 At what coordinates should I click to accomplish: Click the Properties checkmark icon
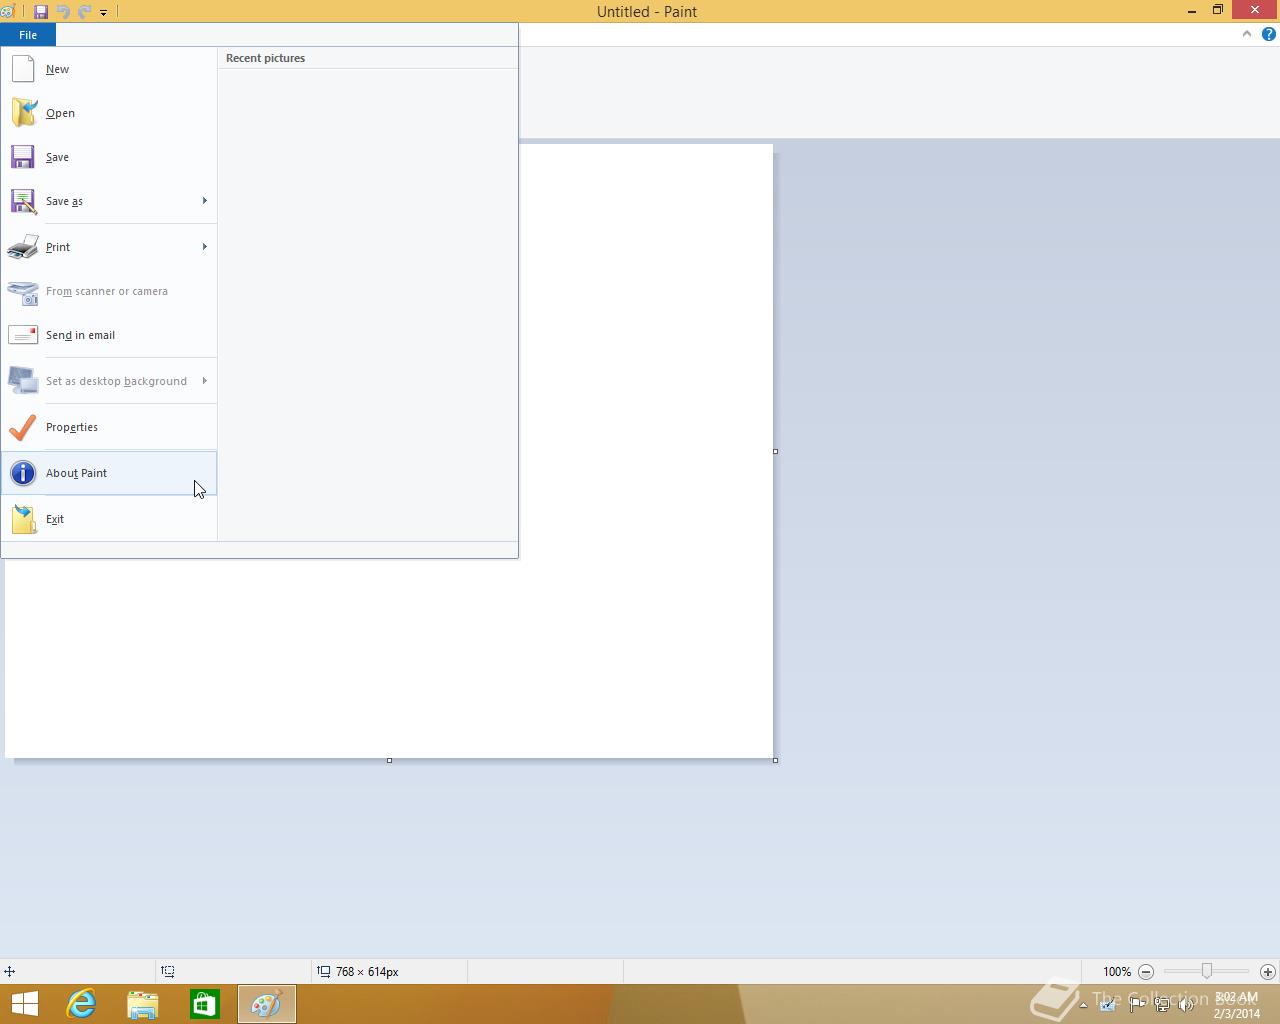click(23, 427)
